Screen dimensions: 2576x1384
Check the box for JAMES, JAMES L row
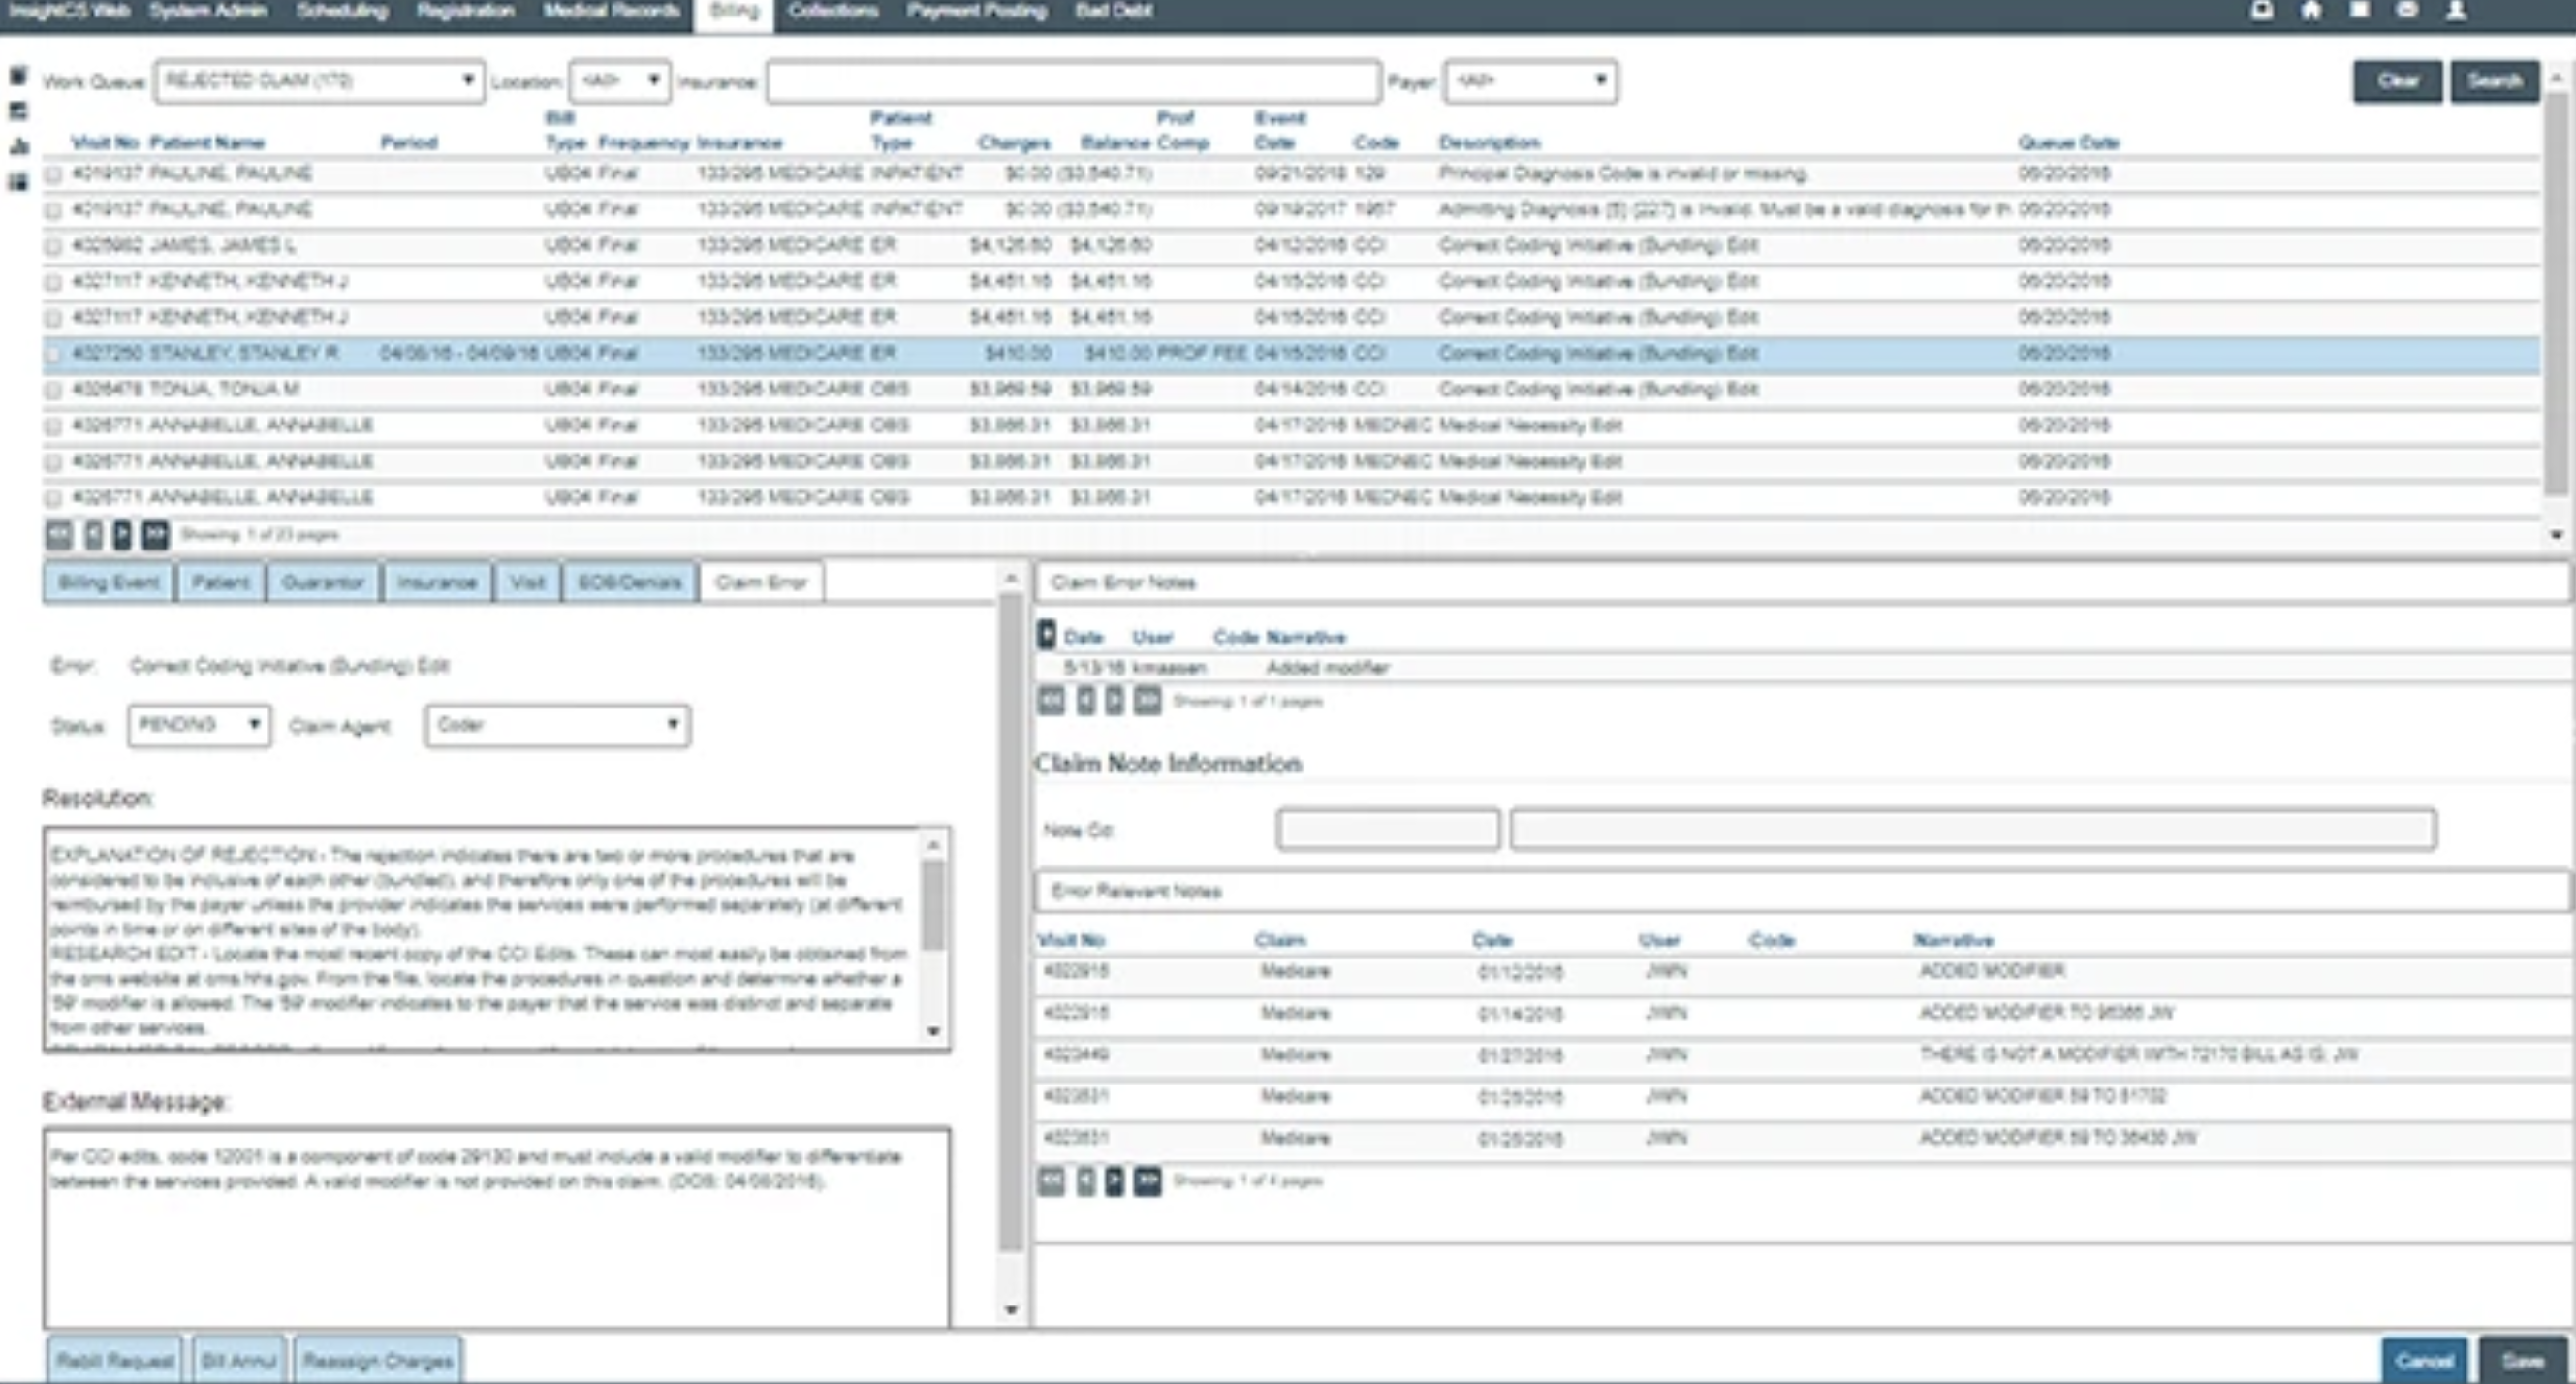[54, 246]
